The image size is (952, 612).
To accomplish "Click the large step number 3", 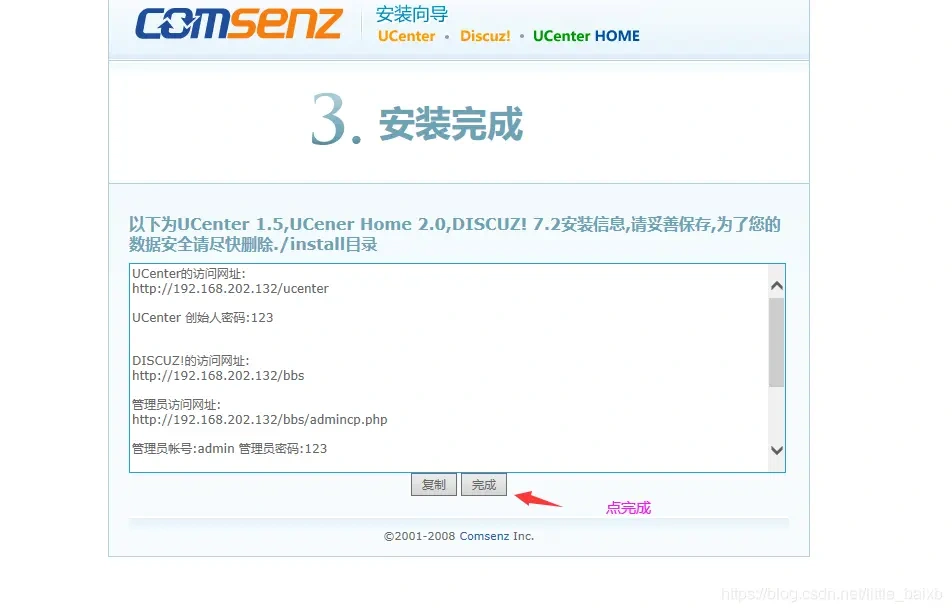I will tap(330, 119).
